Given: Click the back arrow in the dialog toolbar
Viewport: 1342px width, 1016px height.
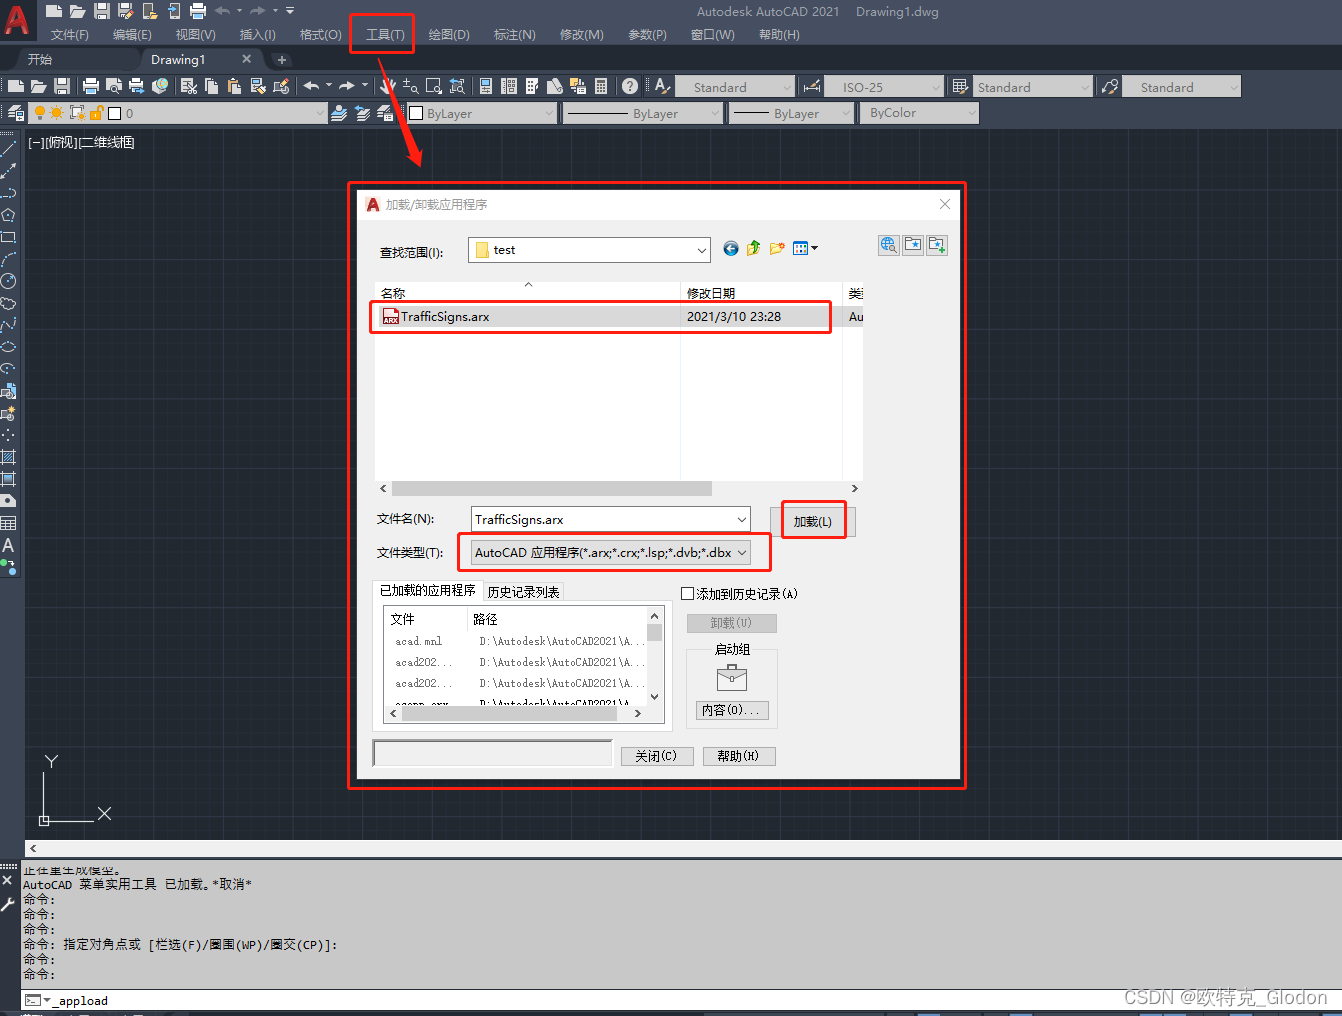Looking at the screenshot, I should (x=730, y=248).
